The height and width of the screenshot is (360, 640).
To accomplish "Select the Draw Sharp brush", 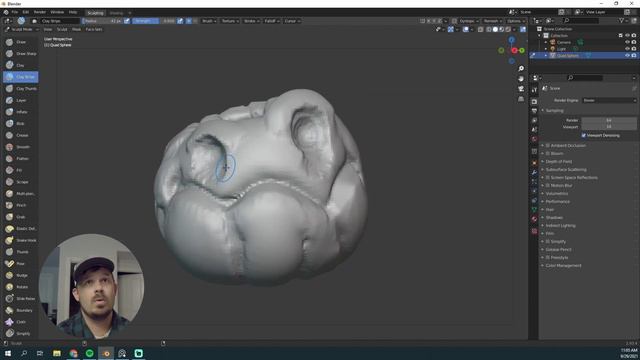I will [20, 53].
